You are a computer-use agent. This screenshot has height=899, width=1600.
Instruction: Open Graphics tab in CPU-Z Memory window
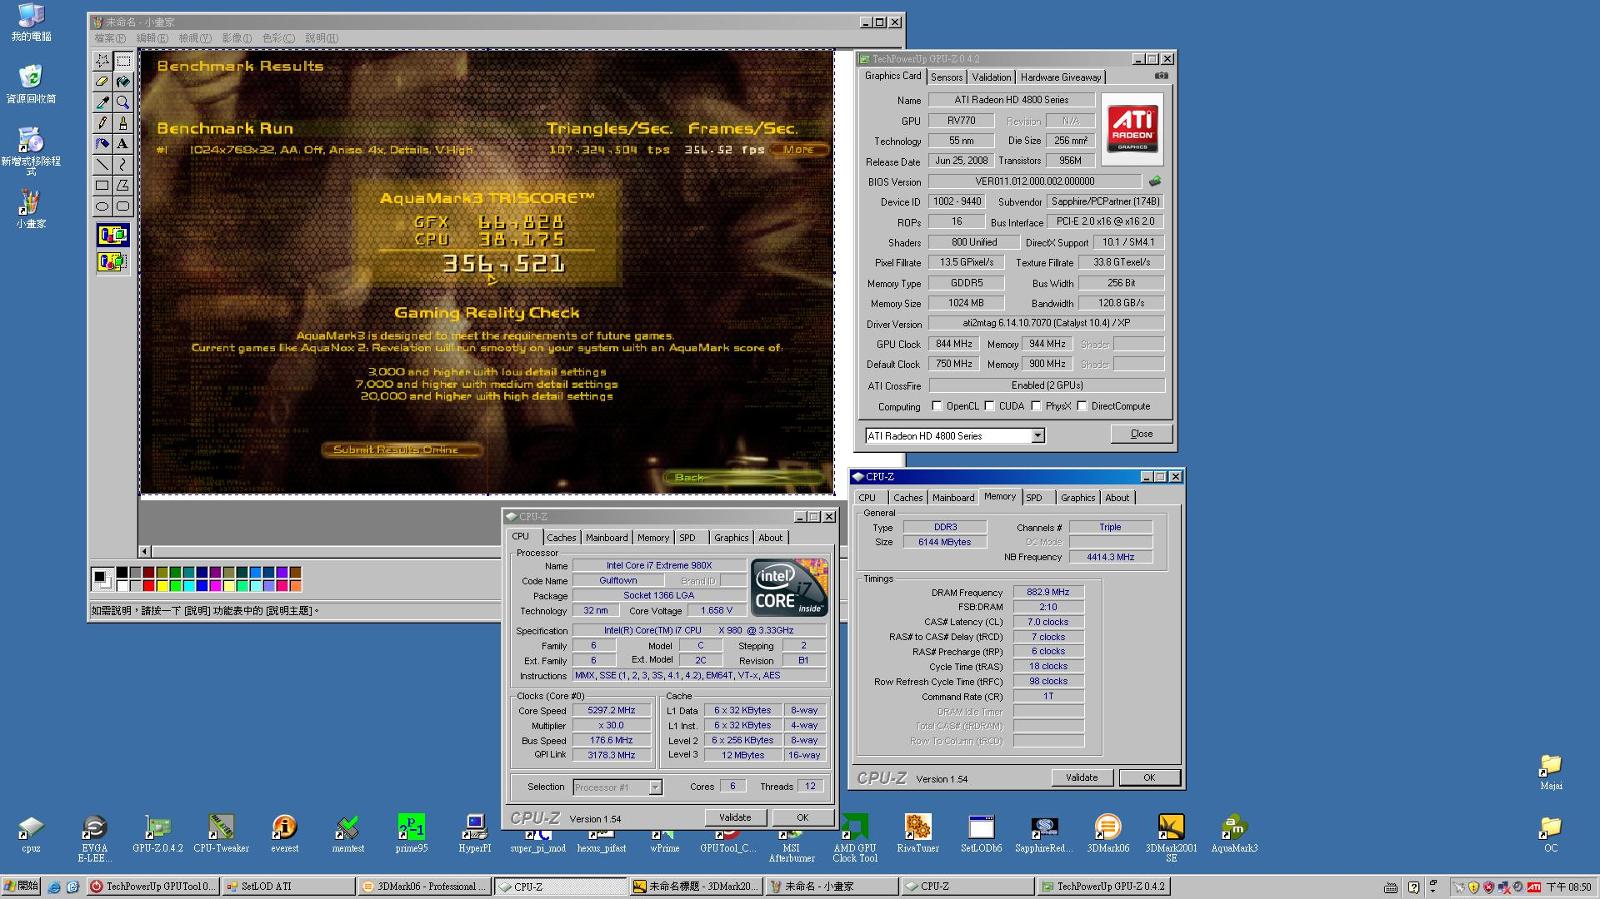(1078, 497)
